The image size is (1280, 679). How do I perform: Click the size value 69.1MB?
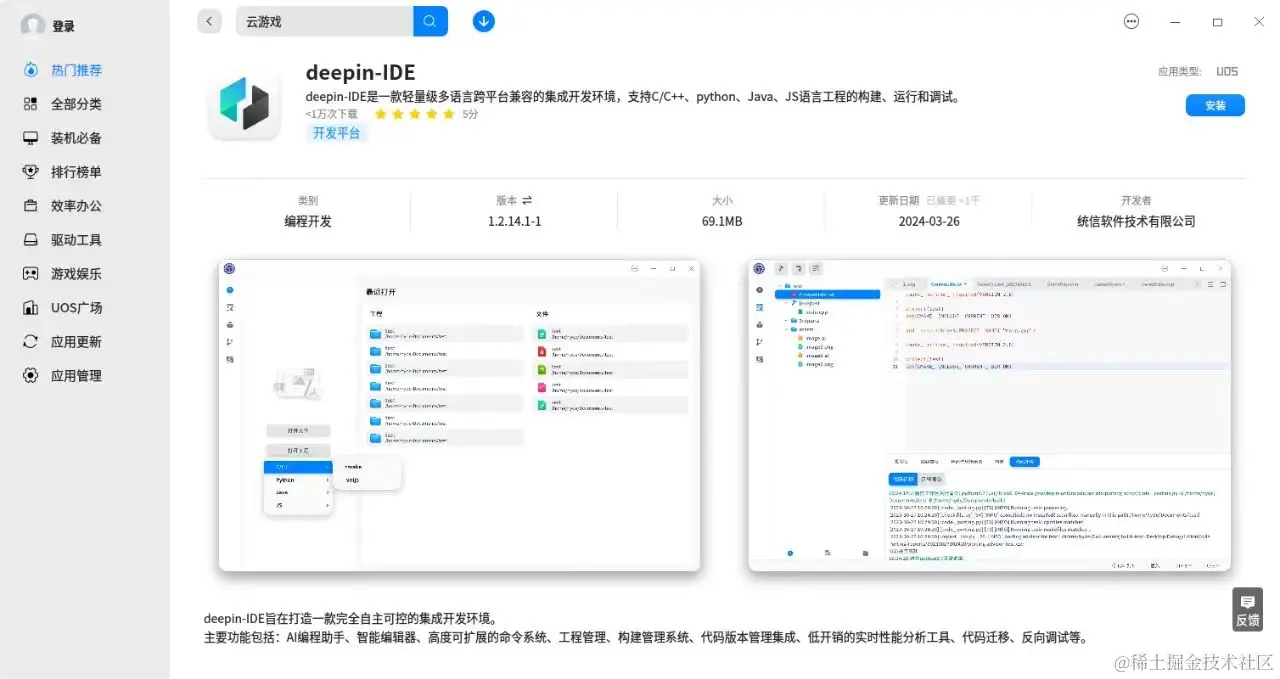pos(722,221)
